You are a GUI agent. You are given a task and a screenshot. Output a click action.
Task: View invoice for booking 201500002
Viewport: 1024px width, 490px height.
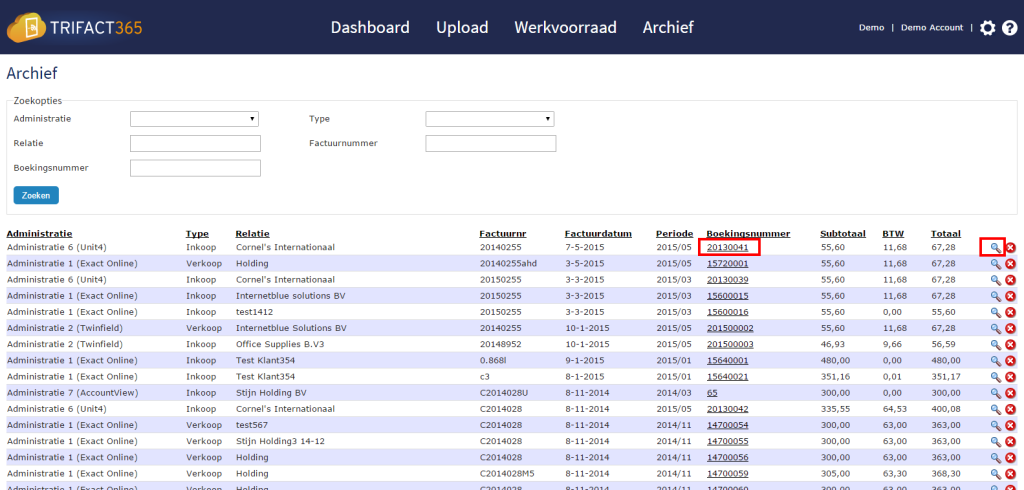995,328
